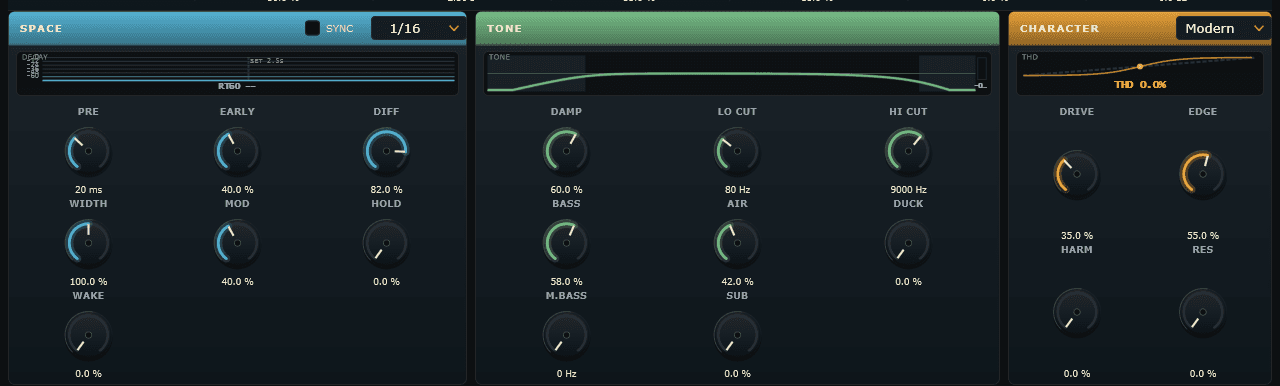The image size is (1280, 386).
Task: Click the 58.0 % BASS value
Action: (x=566, y=281)
